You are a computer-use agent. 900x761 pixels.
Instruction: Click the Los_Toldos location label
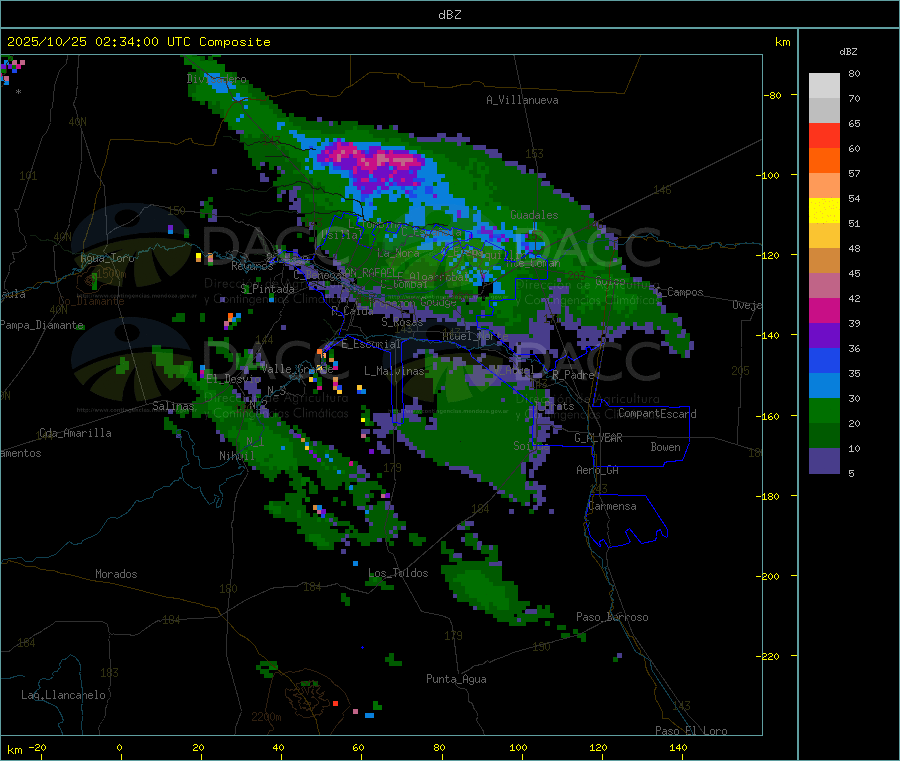click(x=398, y=573)
